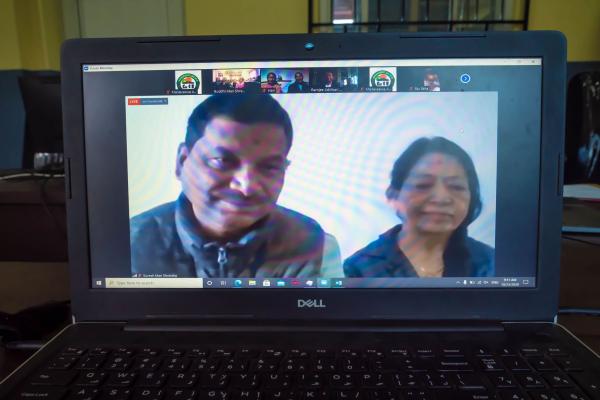Image resolution: width=600 pixels, height=400 pixels.
Task: Click the microphone icon in system tray
Action: (466, 283)
